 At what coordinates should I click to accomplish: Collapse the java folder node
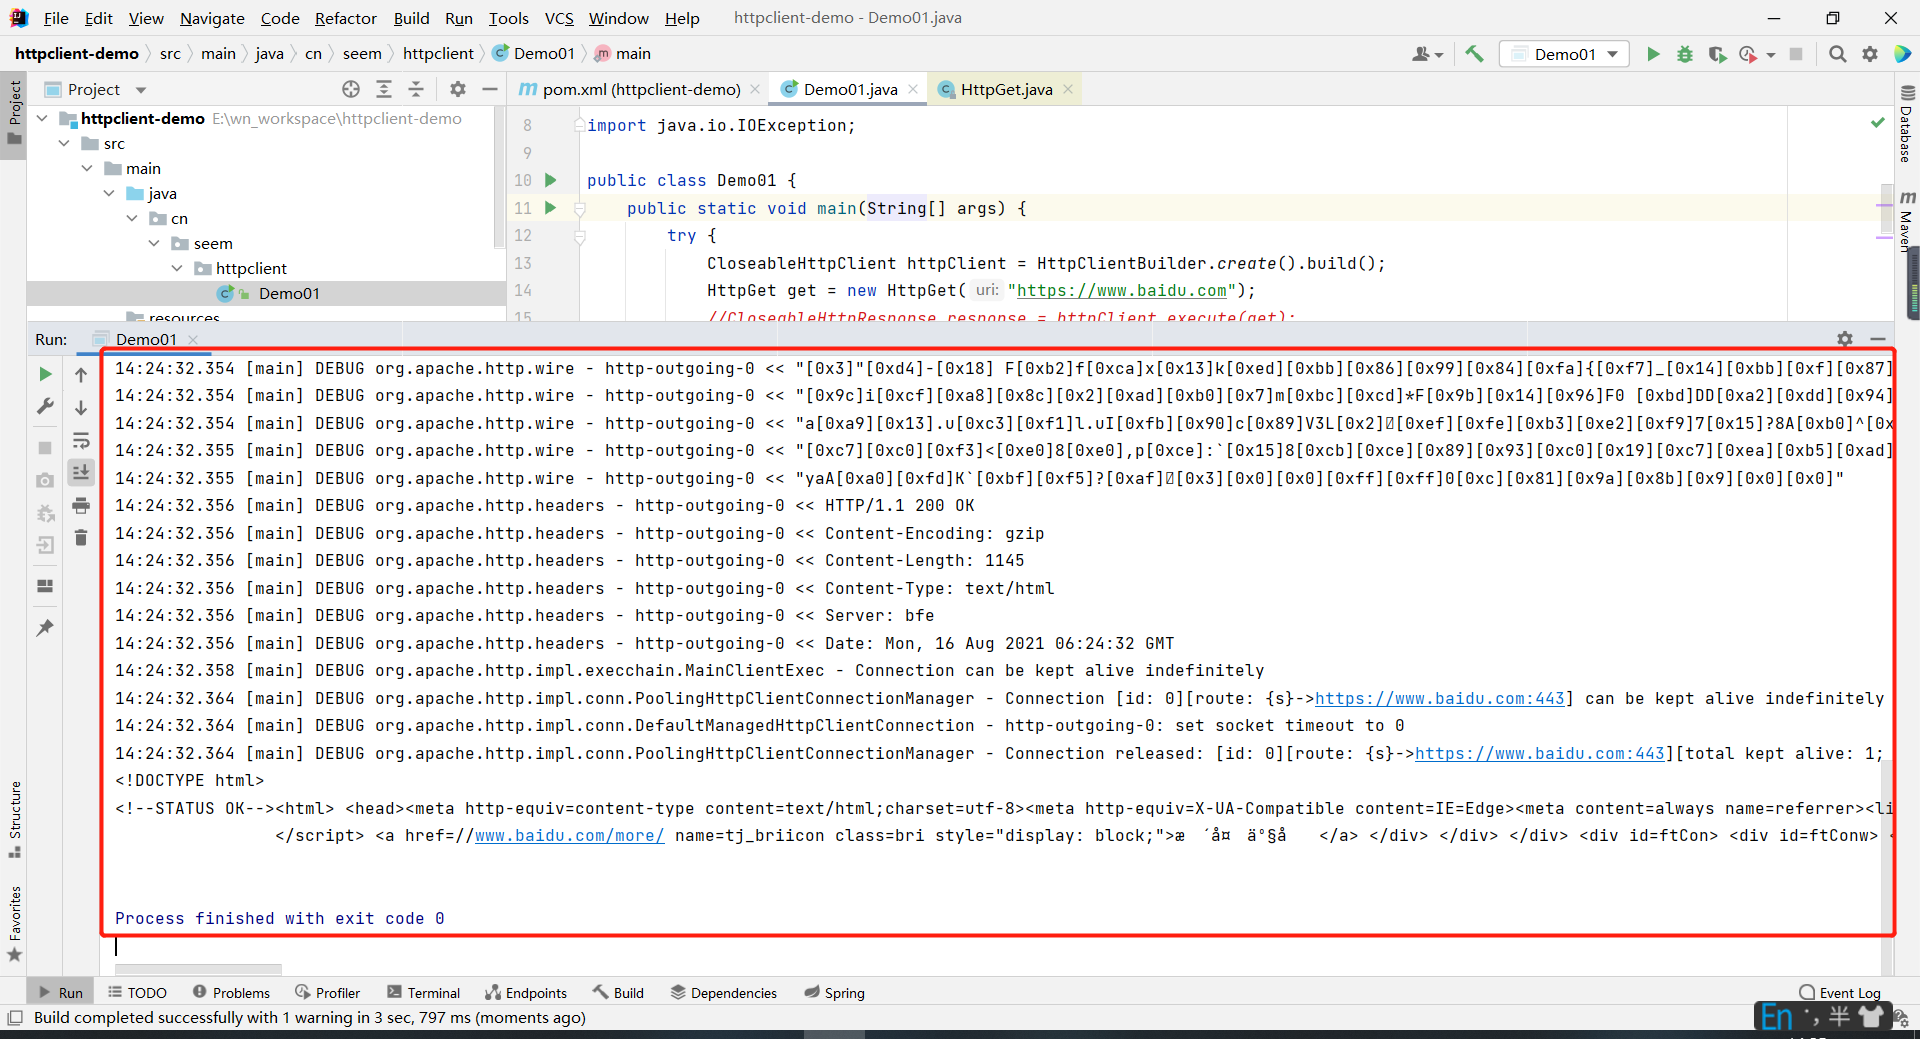(109, 193)
